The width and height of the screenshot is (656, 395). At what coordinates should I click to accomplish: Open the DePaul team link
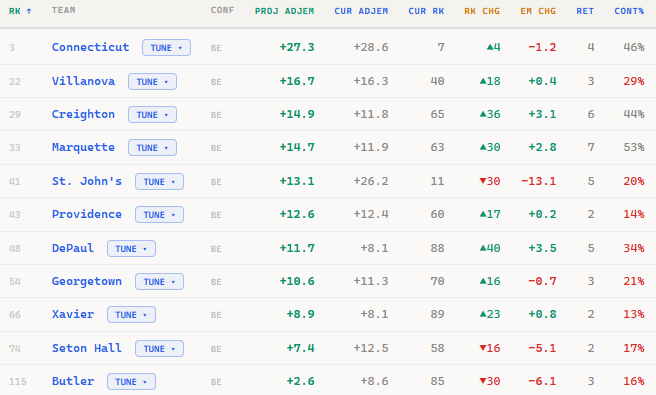(x=73, y=248)
